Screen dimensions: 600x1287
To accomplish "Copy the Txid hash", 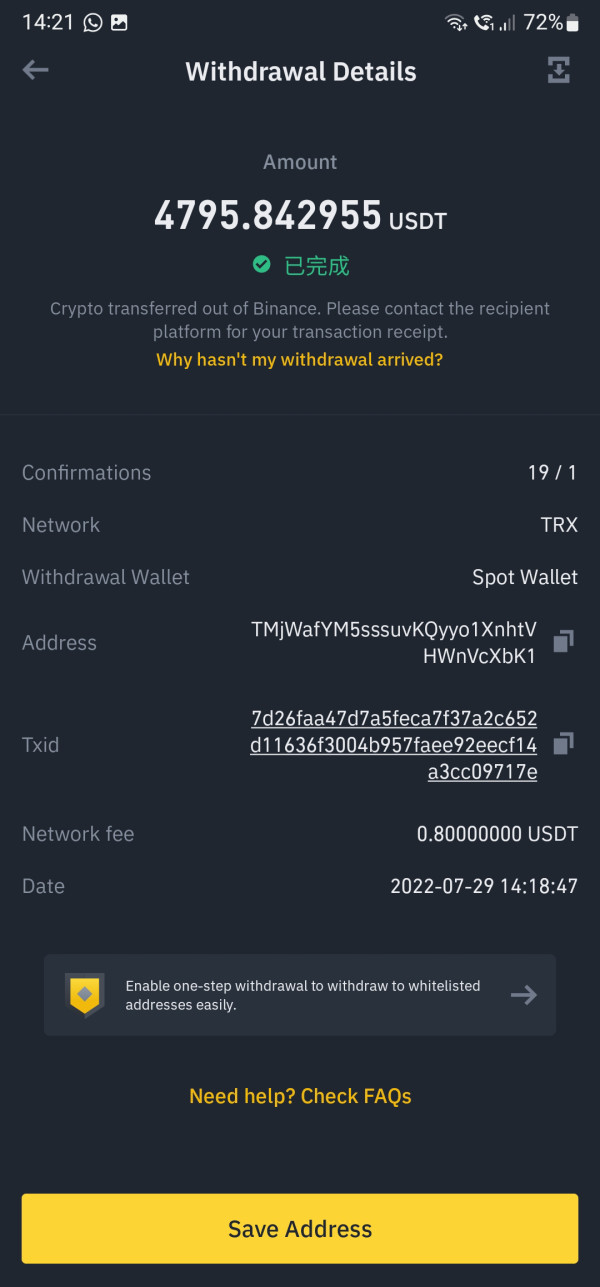I will pyautogui.click(x=563, y=743).
